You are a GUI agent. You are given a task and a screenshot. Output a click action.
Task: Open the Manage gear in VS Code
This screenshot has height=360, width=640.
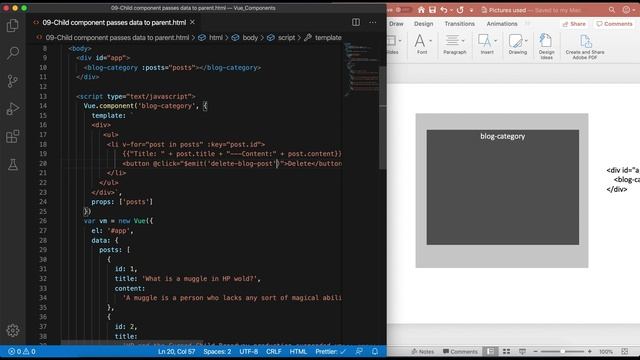[x=13, y=330]
